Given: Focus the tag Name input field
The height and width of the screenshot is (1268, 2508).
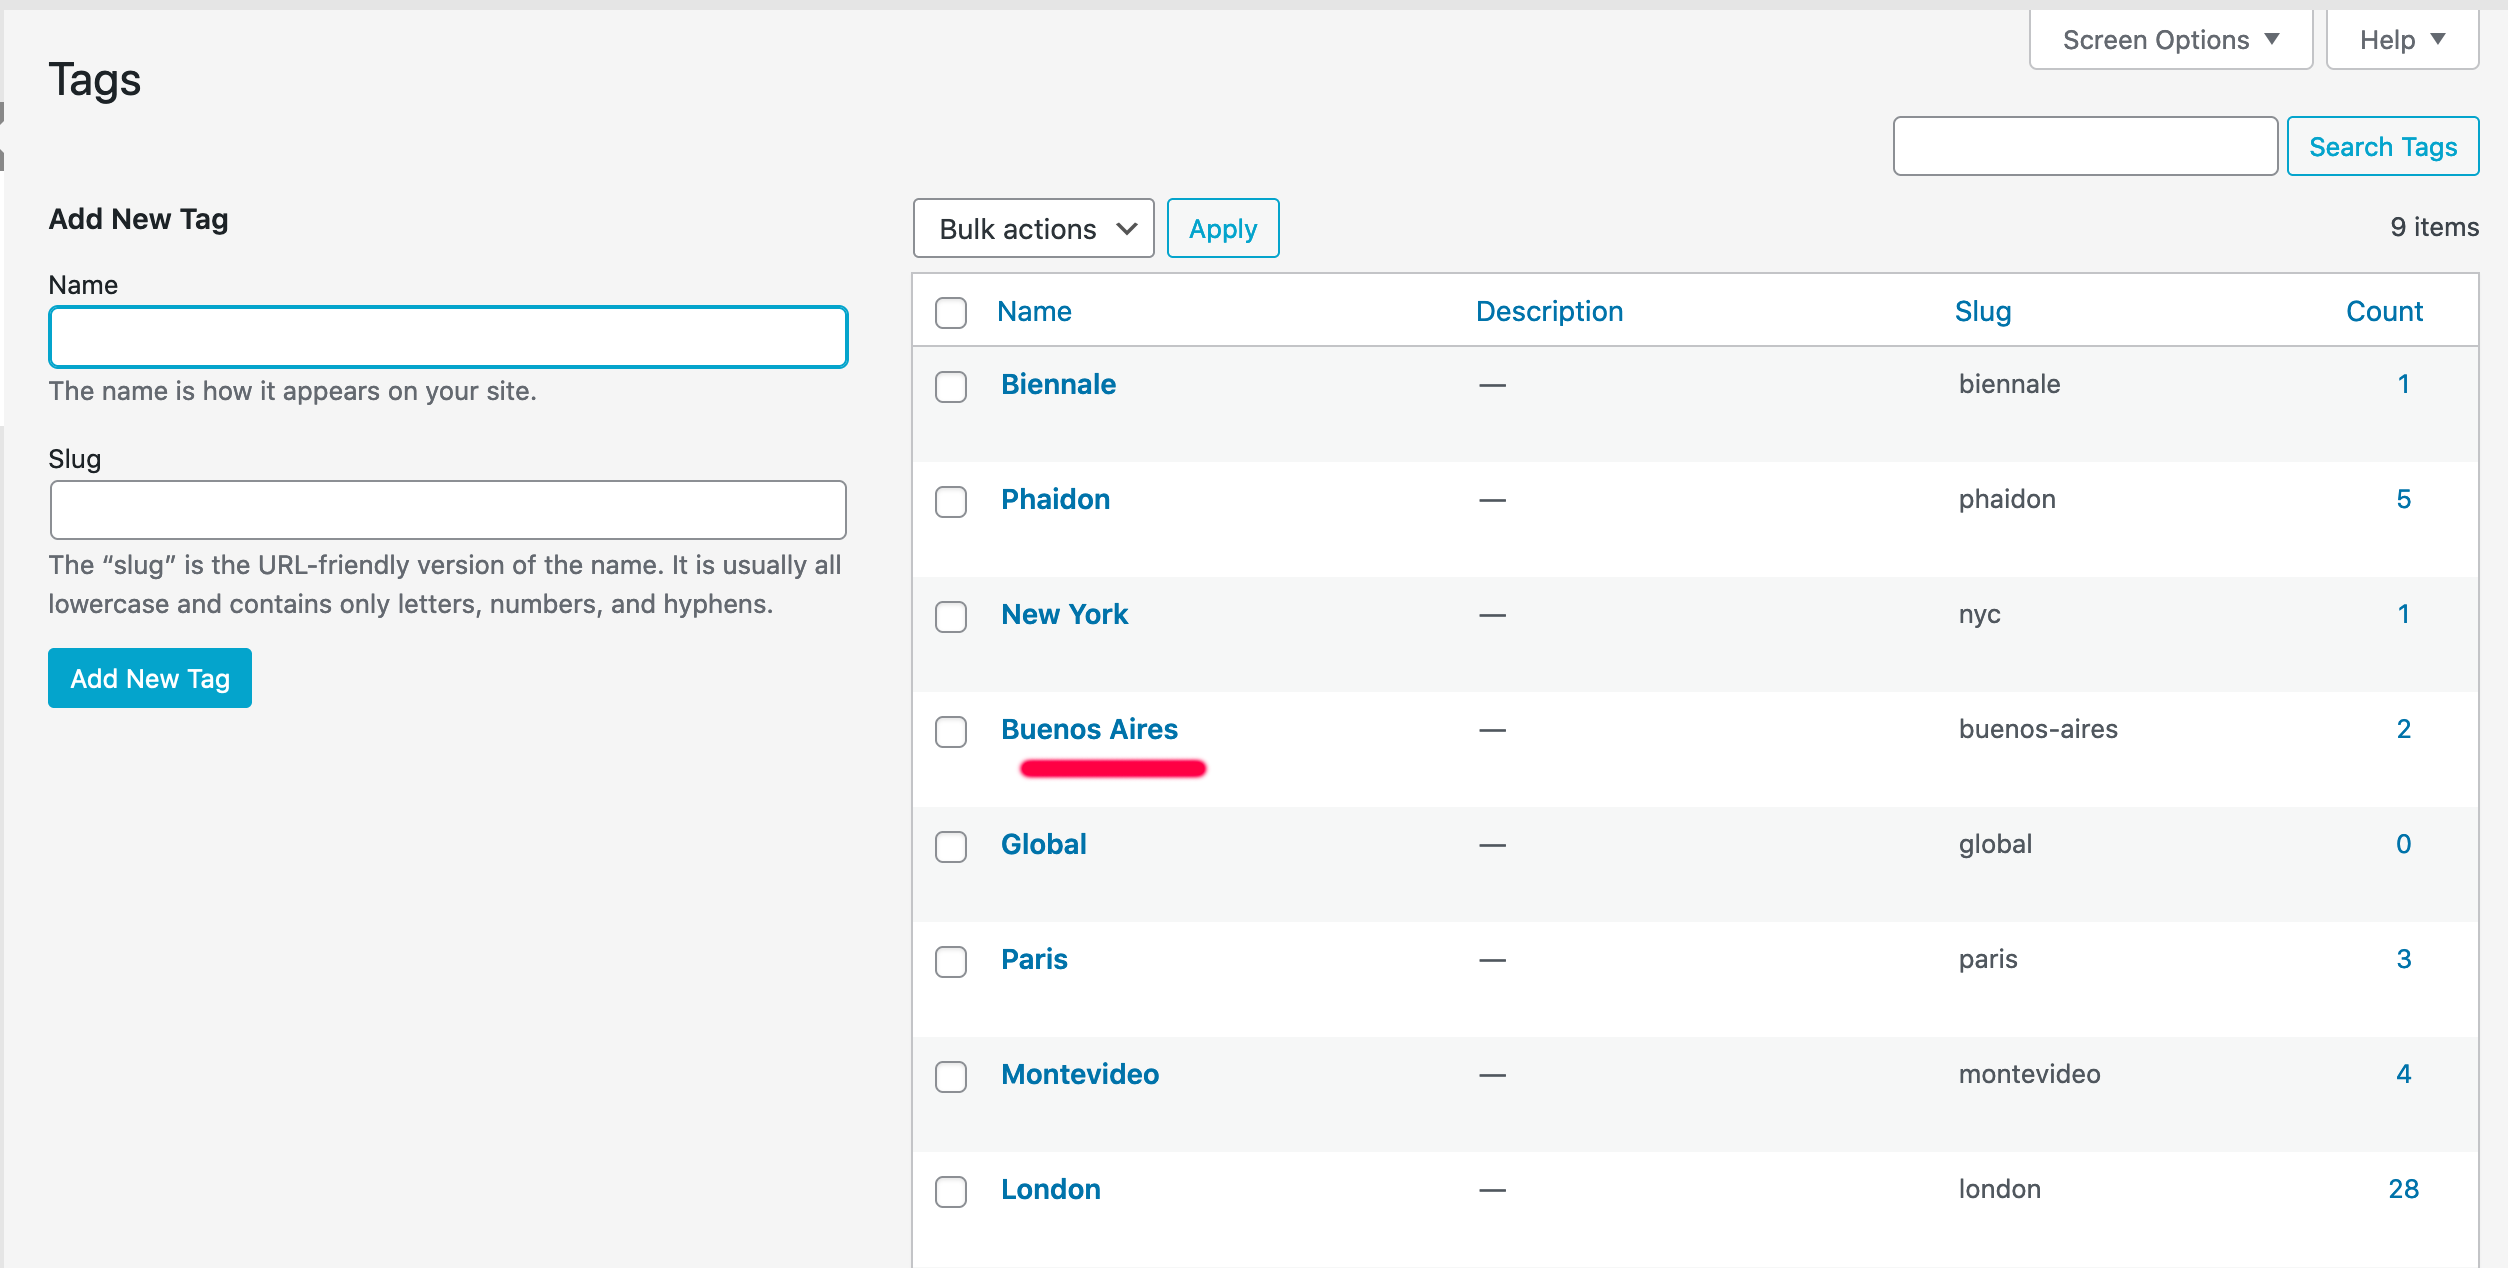Looking at the screenshot, I should [448, 338].
